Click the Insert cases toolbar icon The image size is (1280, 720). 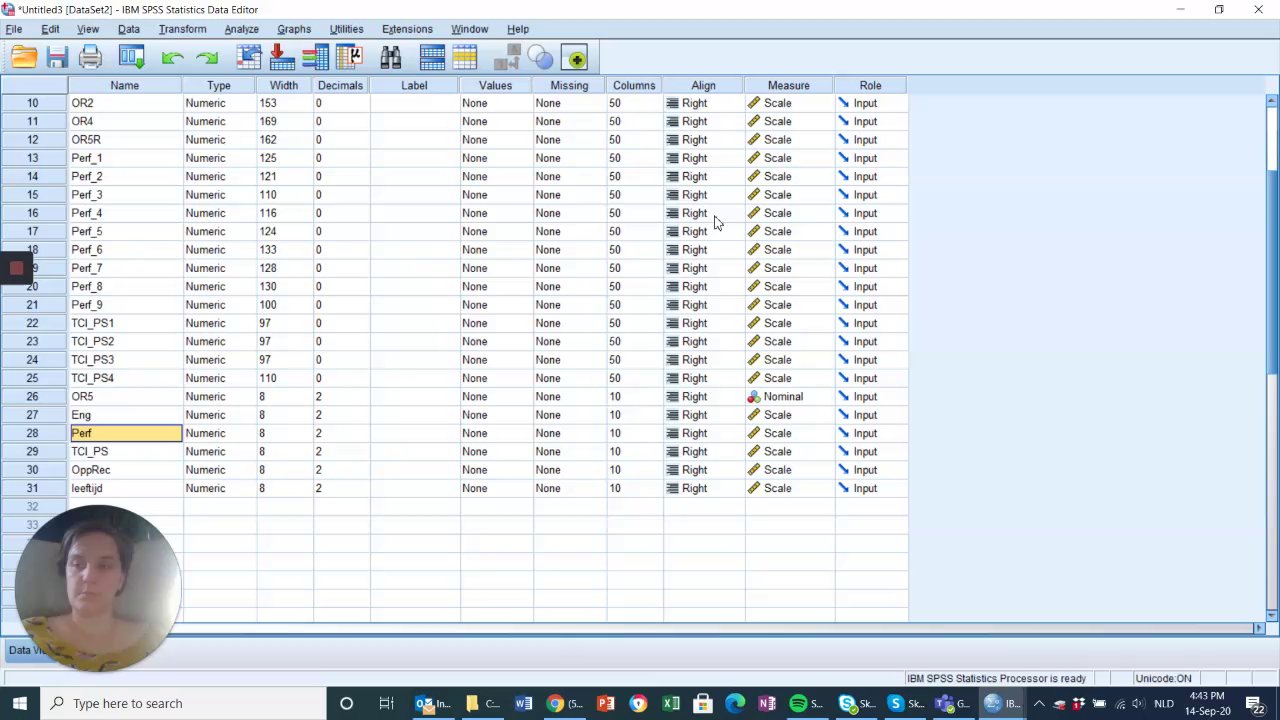tap(432, 58)
